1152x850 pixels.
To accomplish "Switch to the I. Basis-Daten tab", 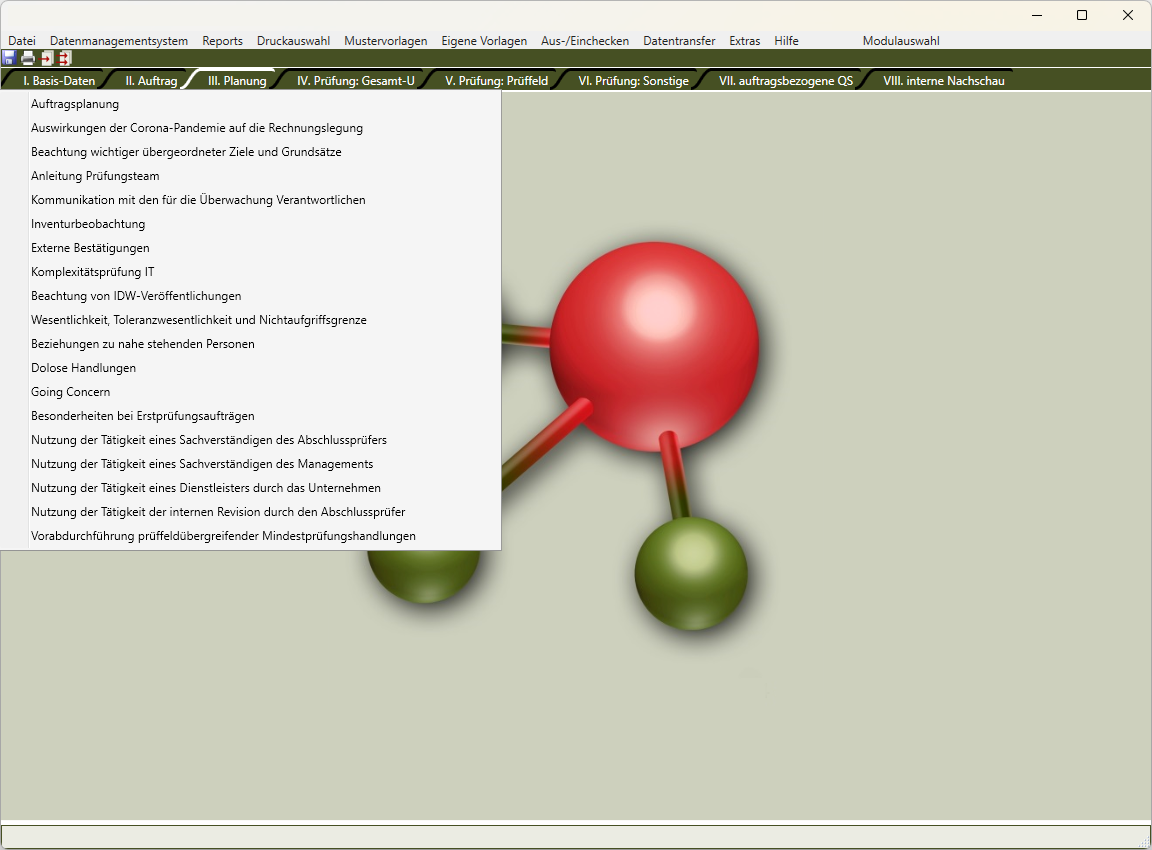I will pyautogui.click(x=59, y=81).
